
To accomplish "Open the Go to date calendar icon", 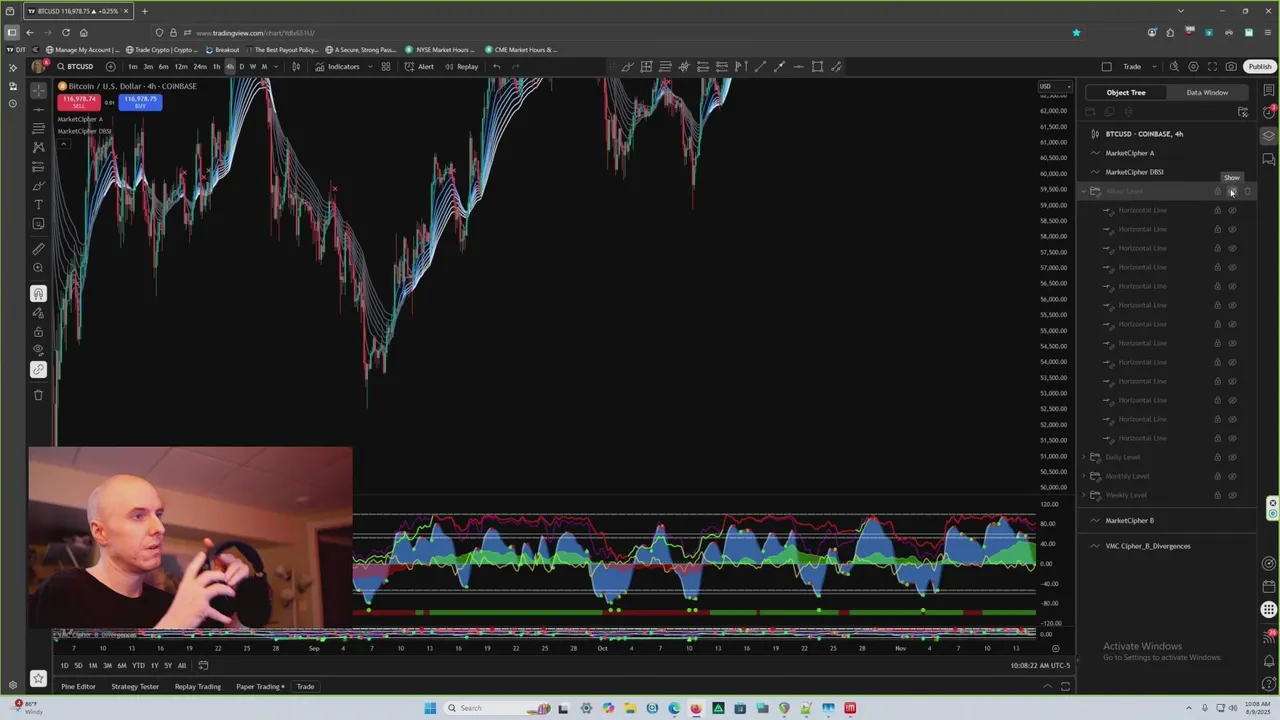I will tap(203, 665).
